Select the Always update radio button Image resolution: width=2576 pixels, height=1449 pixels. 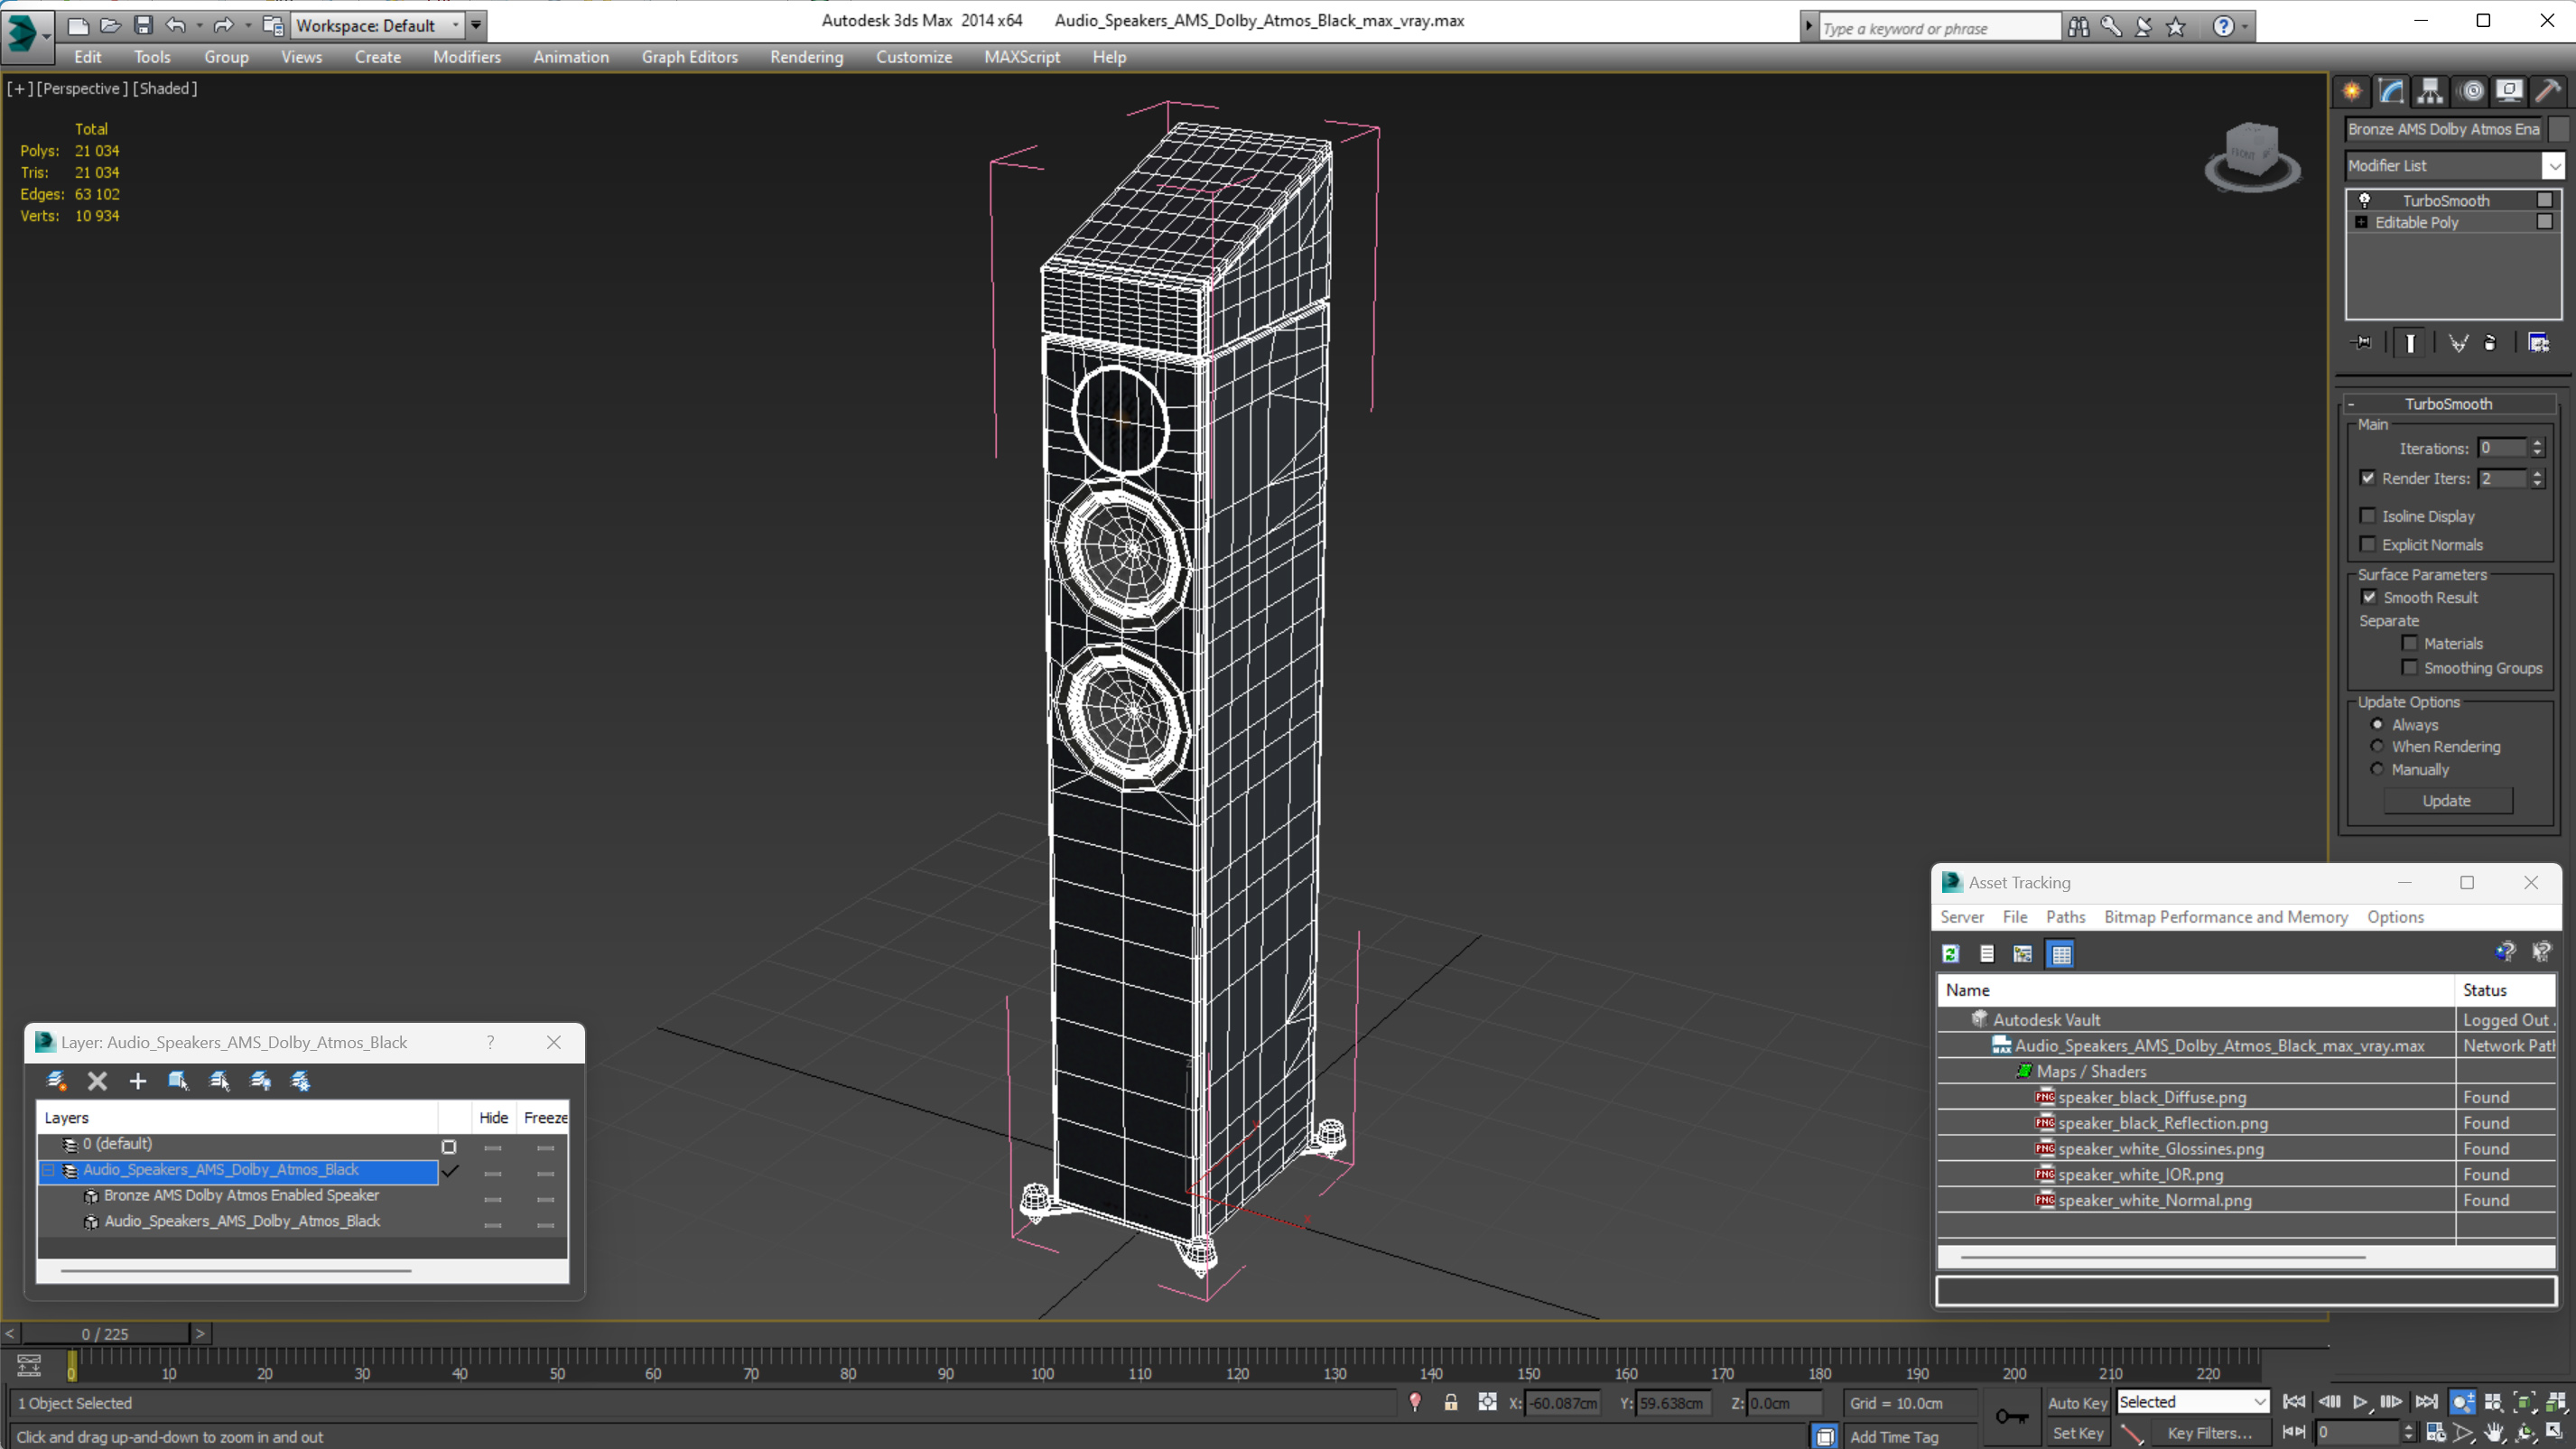(x=2378, y=724)
